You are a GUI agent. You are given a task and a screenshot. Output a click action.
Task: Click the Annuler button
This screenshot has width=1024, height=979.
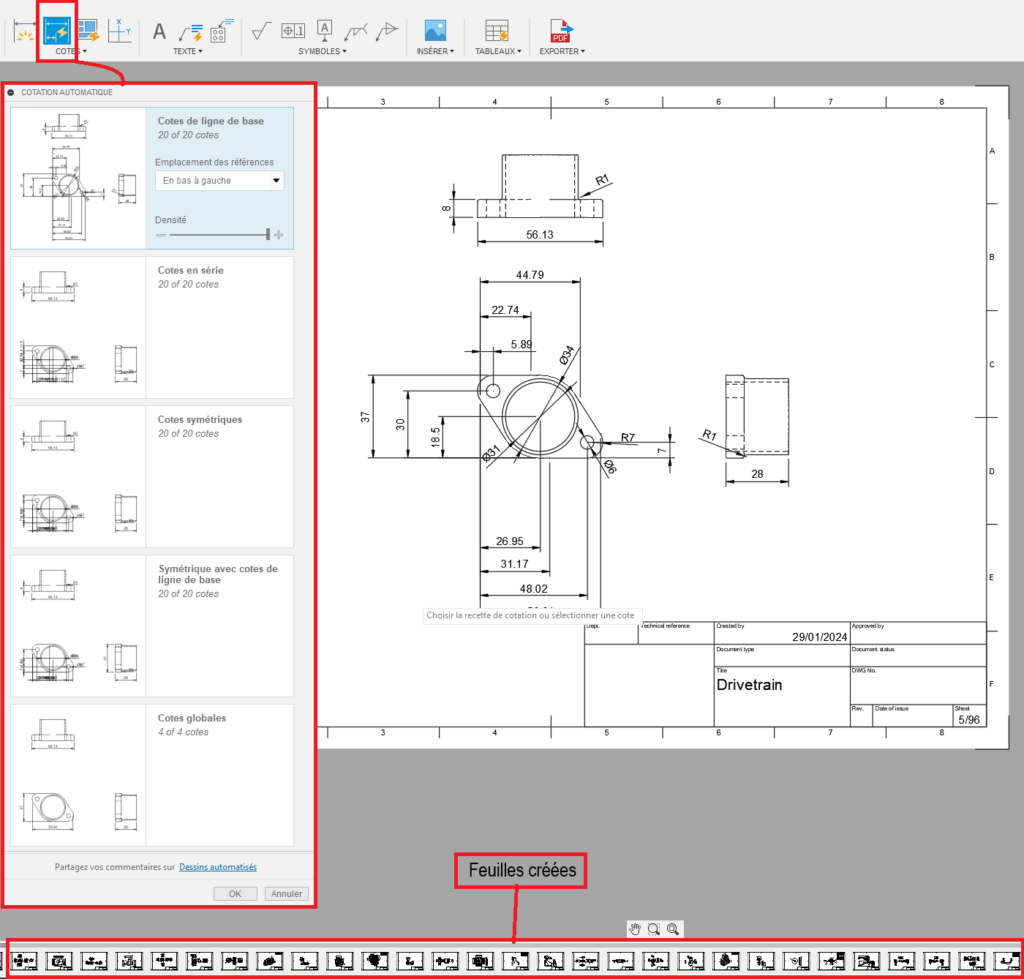(287, 894)
